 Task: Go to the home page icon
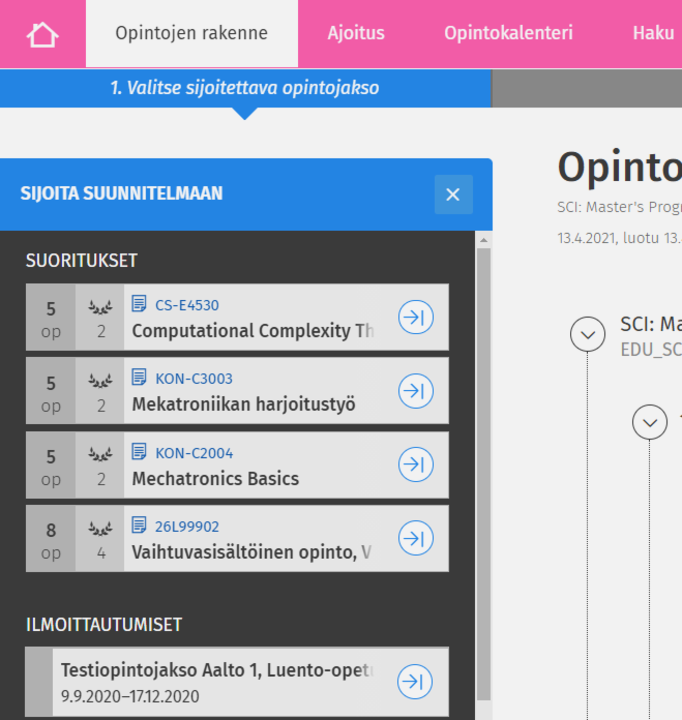point(43,34)
